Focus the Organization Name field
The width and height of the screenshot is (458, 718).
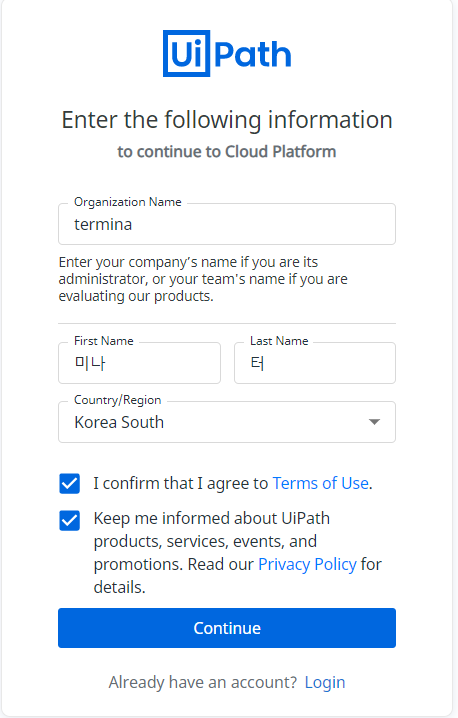pyautogui.click(x=227, y=224)
